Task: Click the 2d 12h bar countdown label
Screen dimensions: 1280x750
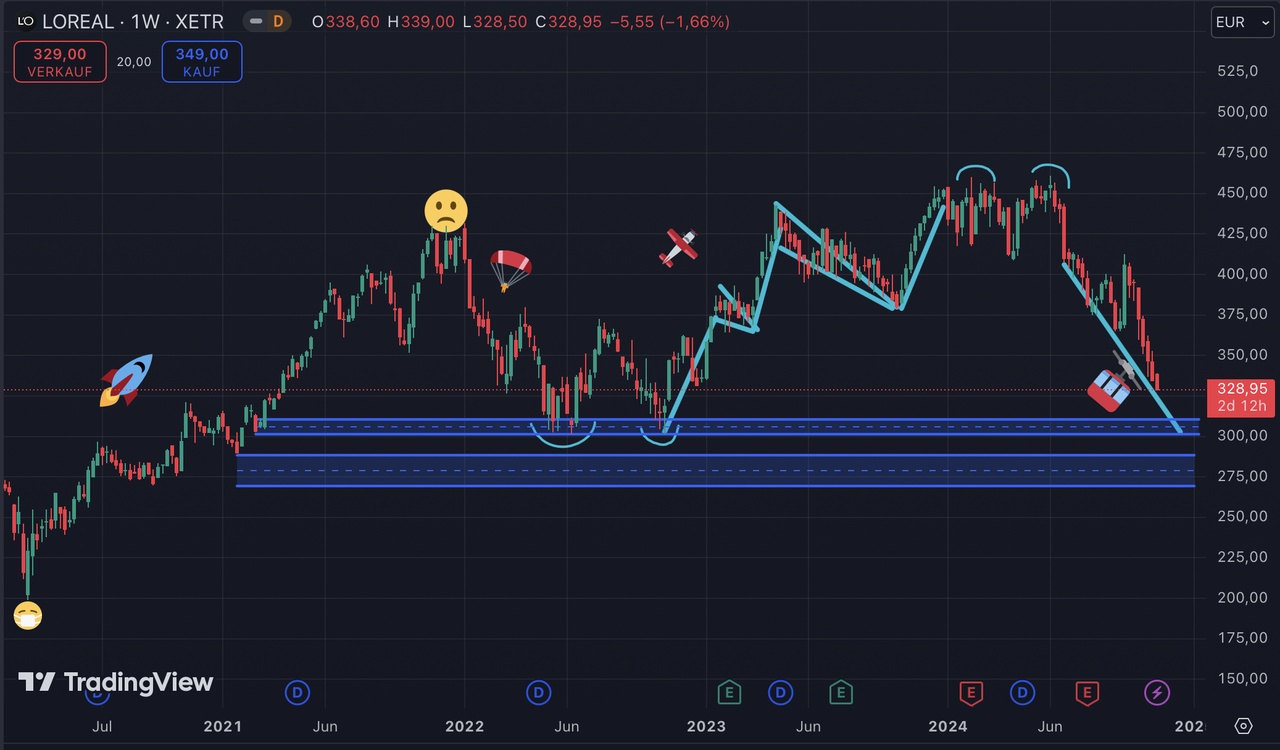Action: [1241, 405]
